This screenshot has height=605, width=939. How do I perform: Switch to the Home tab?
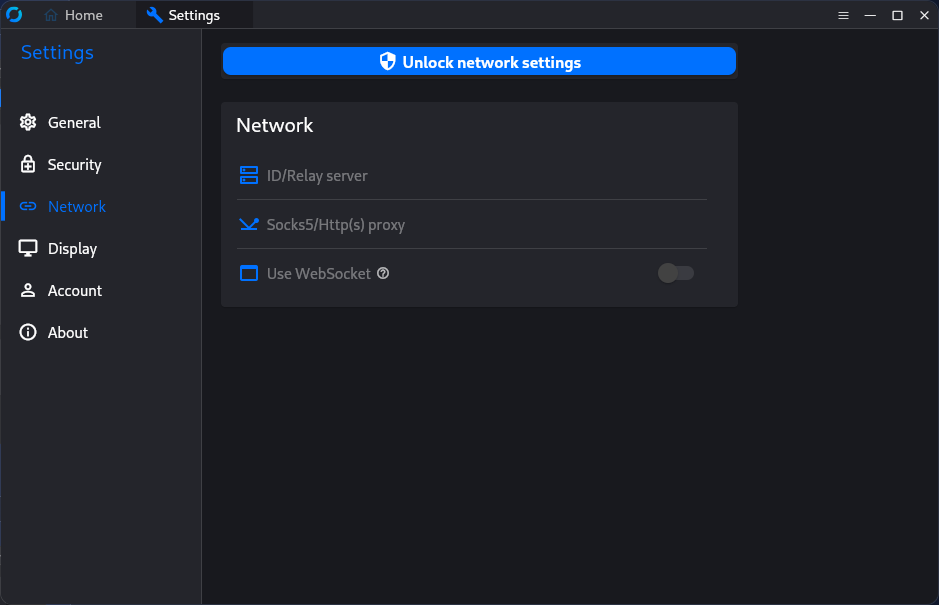pyautogui.click(x=74, y=15)
